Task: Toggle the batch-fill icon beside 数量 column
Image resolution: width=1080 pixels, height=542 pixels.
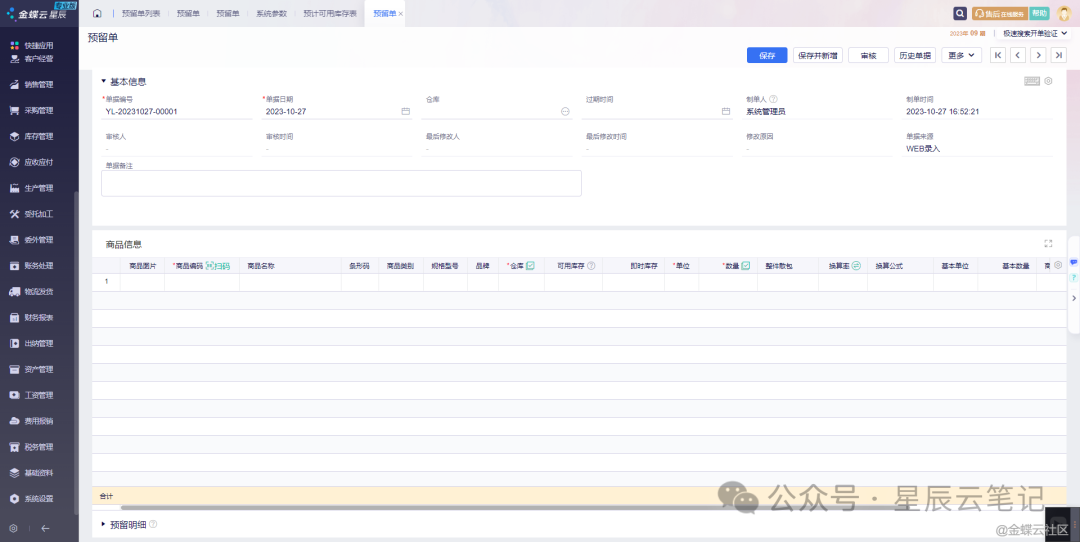Action: (x=746, y=266)
